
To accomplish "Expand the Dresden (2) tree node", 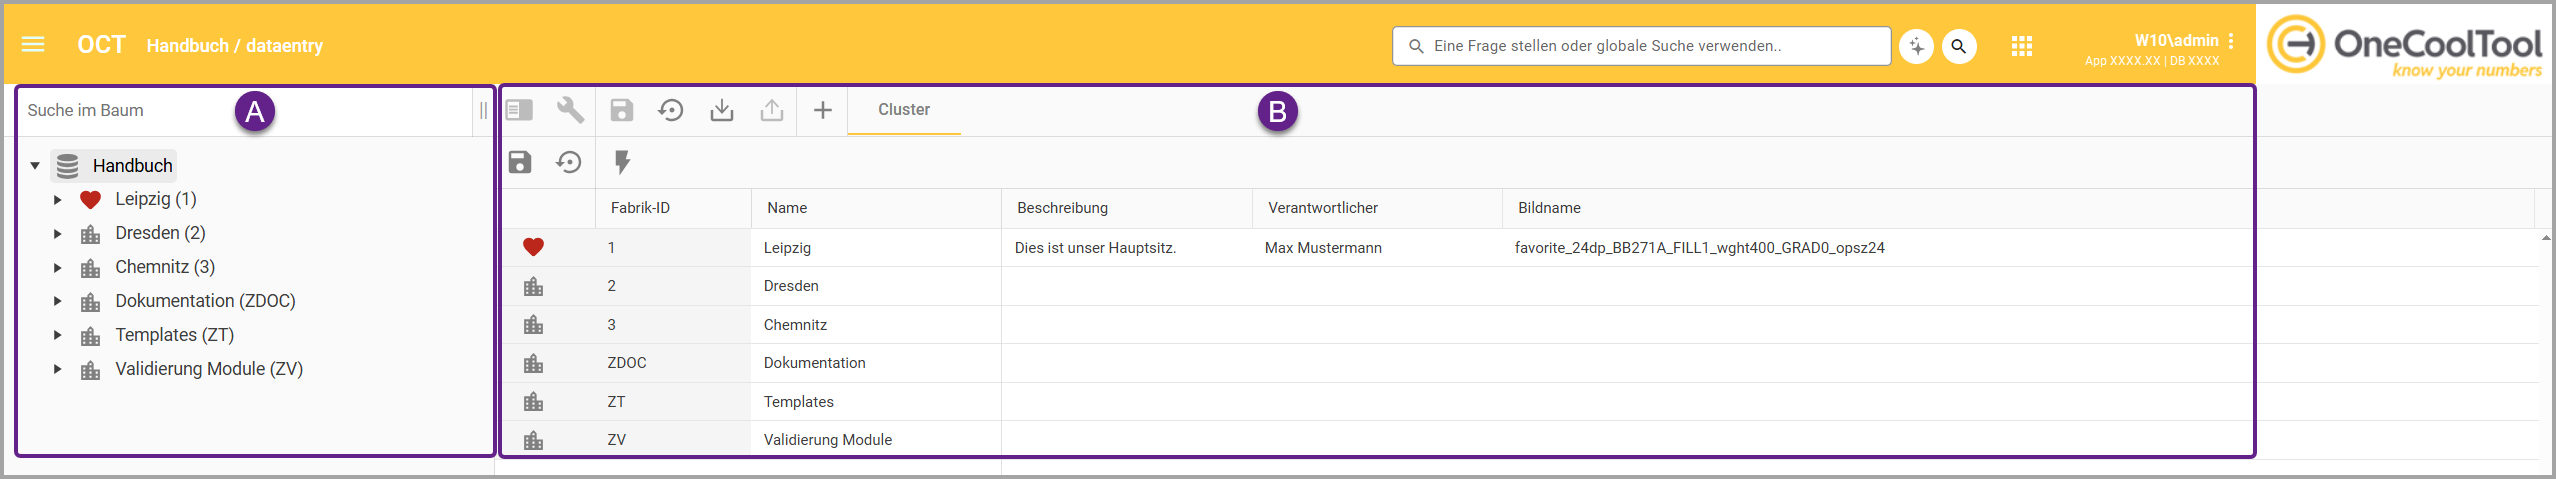I will tap(58, 234).
